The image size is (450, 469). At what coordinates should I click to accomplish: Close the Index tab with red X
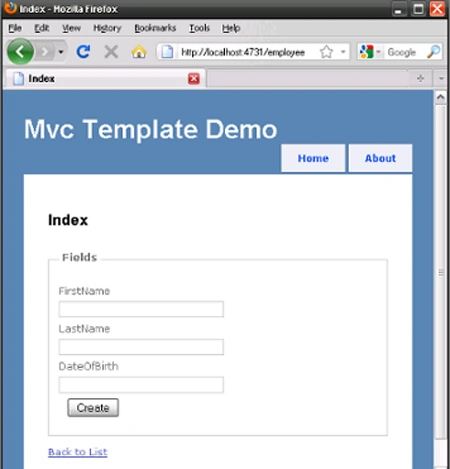(x=194, y=79)
